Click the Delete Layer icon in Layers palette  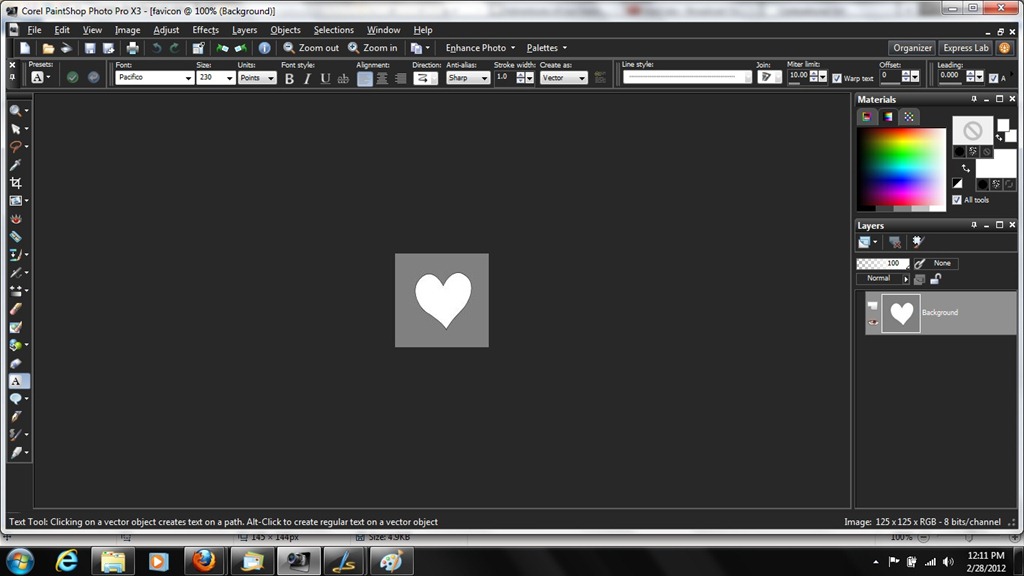click(x=895, y=242)
